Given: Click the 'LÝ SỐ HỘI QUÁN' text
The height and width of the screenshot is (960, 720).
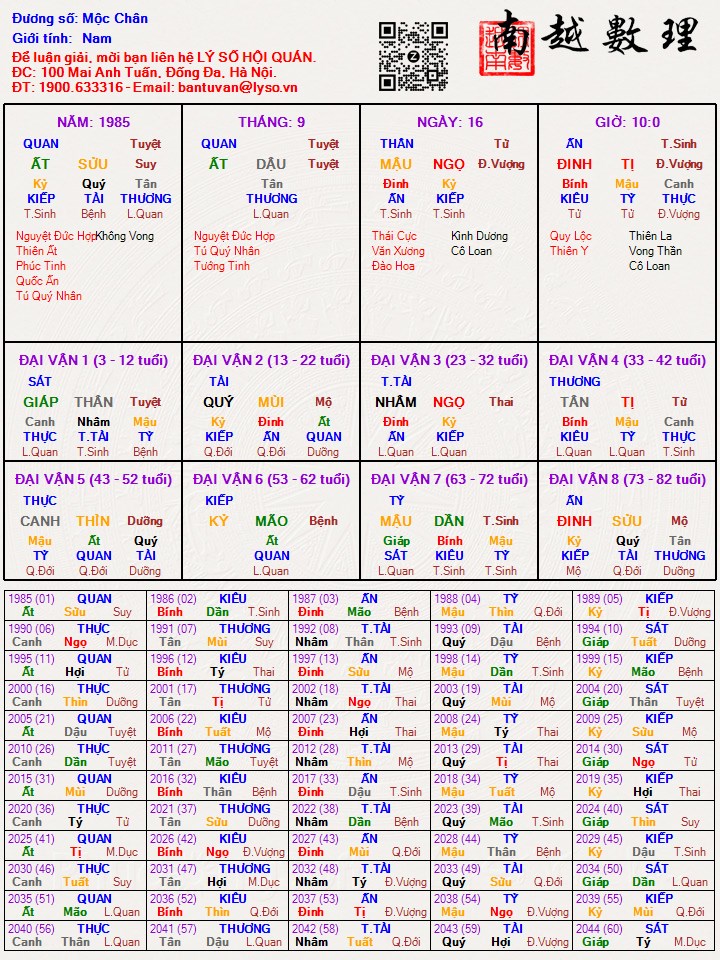Looking at the screenshot, I should [255, 58].
